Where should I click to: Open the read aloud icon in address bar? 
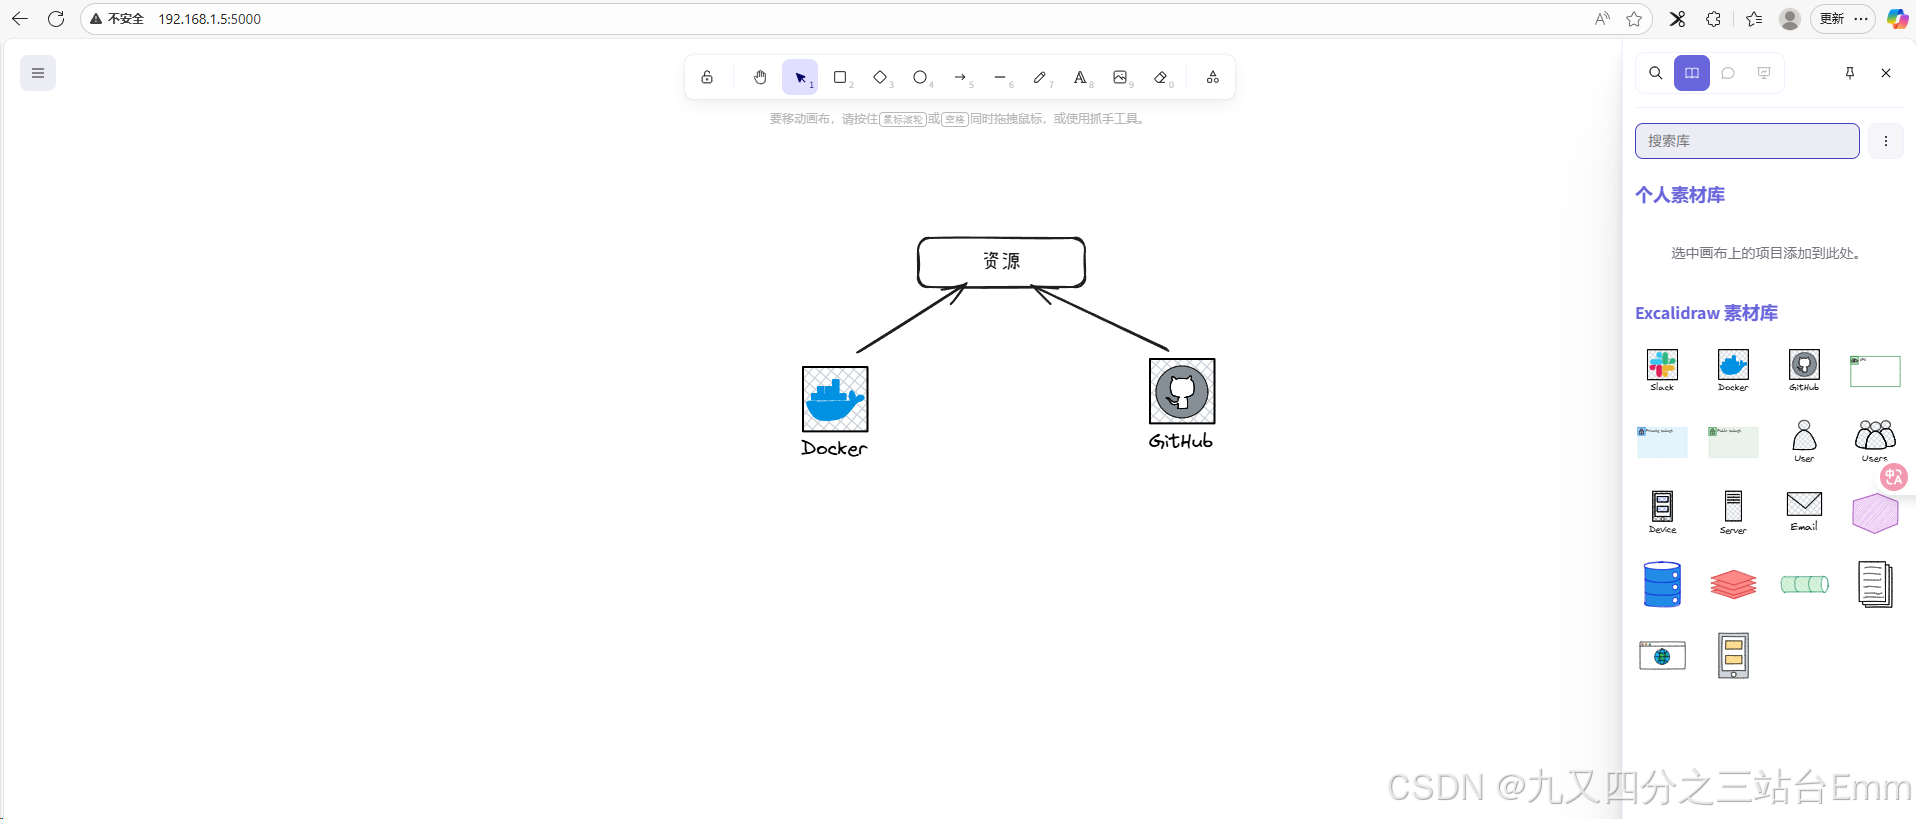tap(1602, 19)
